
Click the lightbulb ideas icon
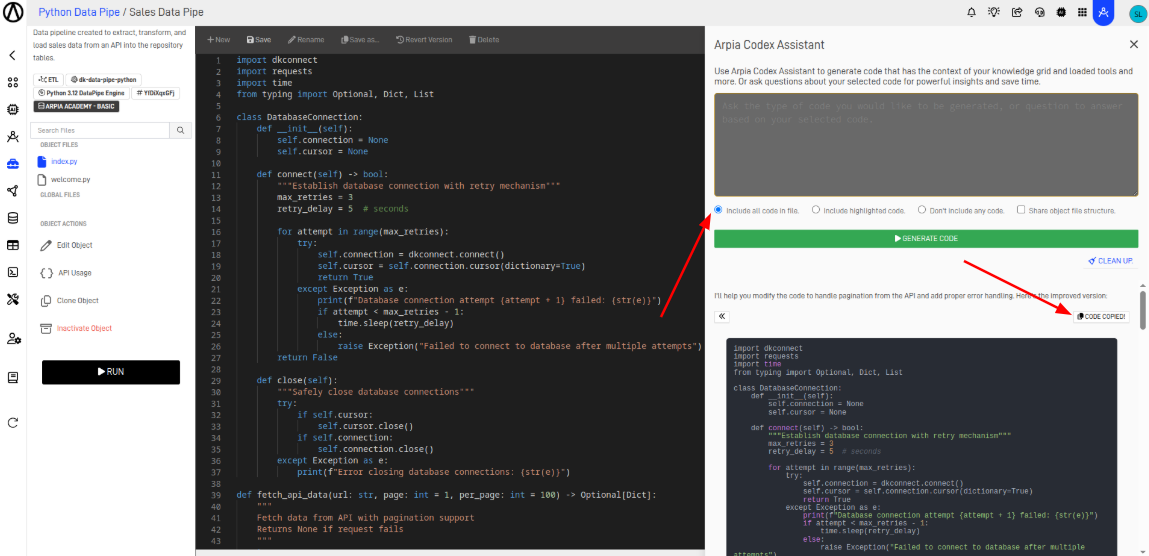[x=994, y=13]
